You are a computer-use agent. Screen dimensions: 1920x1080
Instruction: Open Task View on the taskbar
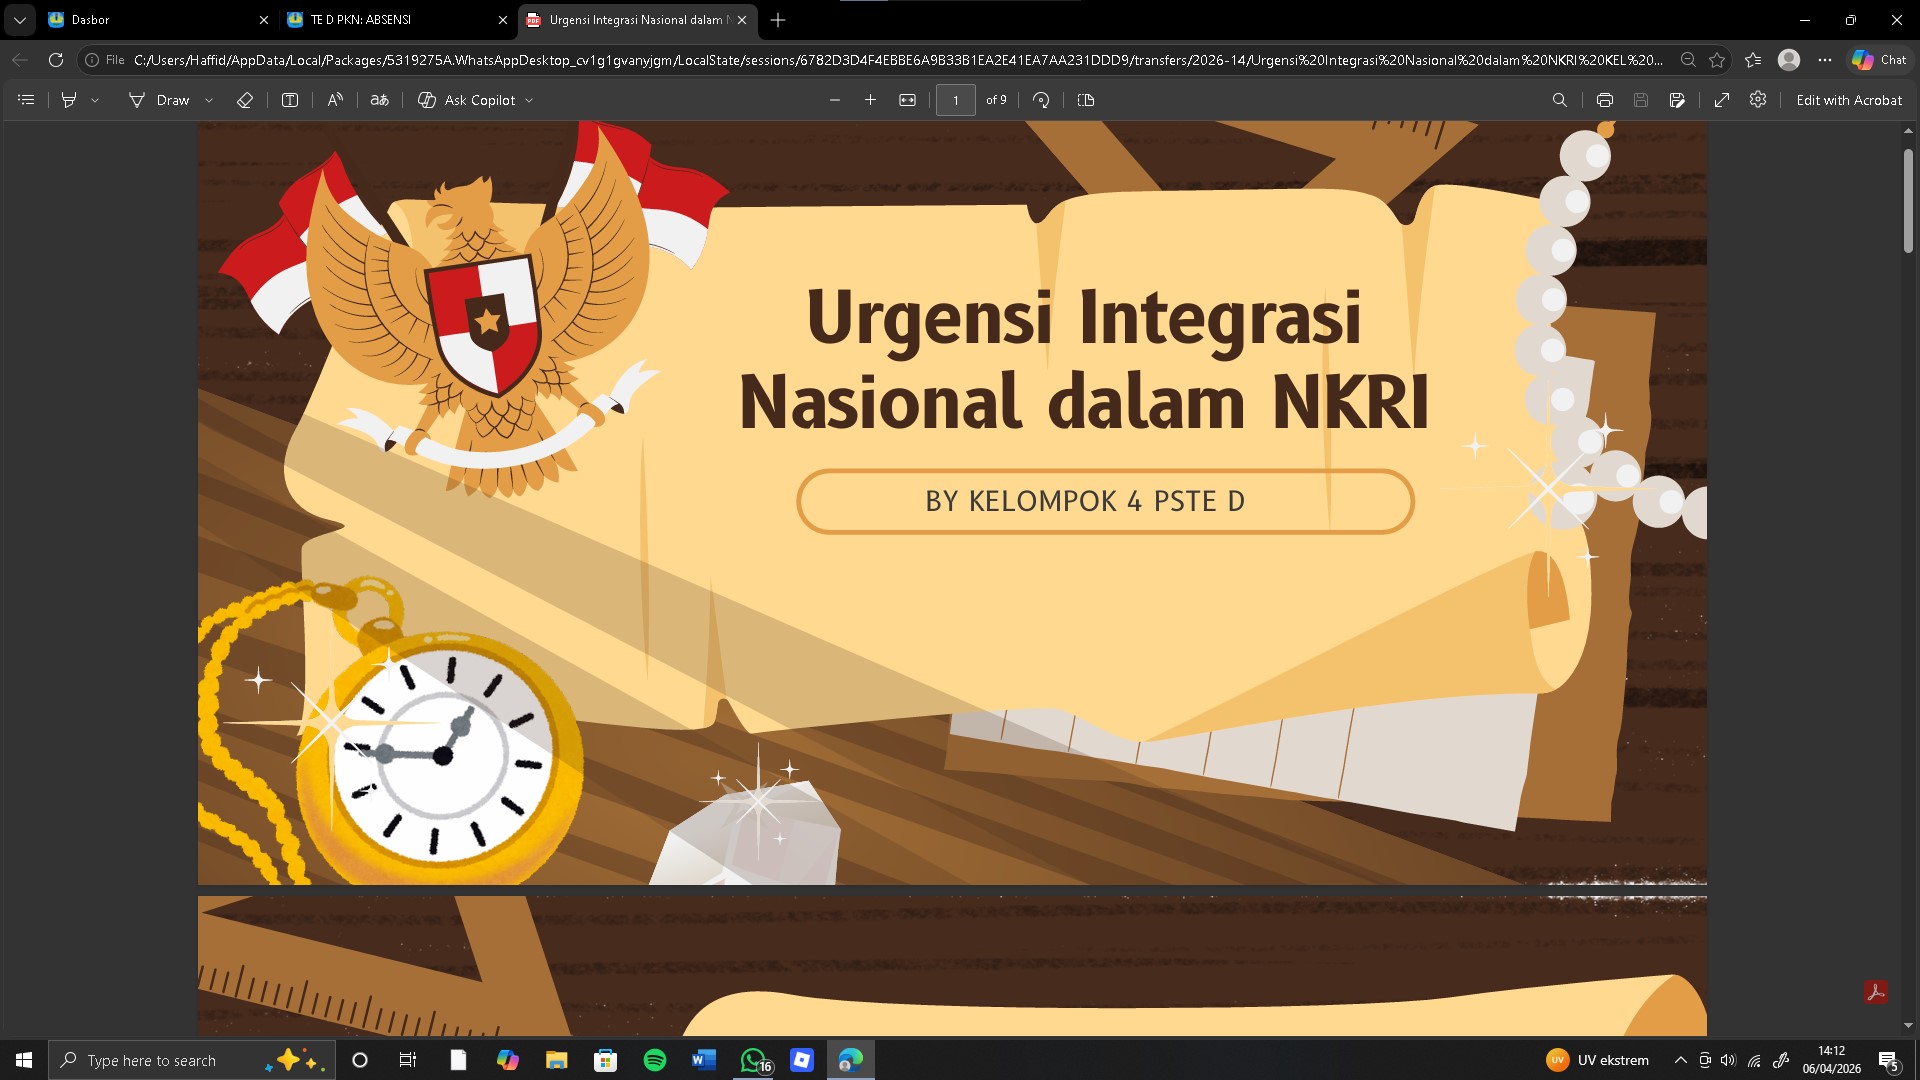[408, 1060]
